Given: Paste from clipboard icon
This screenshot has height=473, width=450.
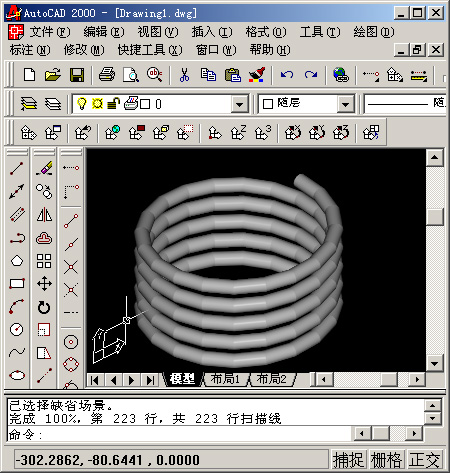Looking at the screenshot, I should click(233, 75).
